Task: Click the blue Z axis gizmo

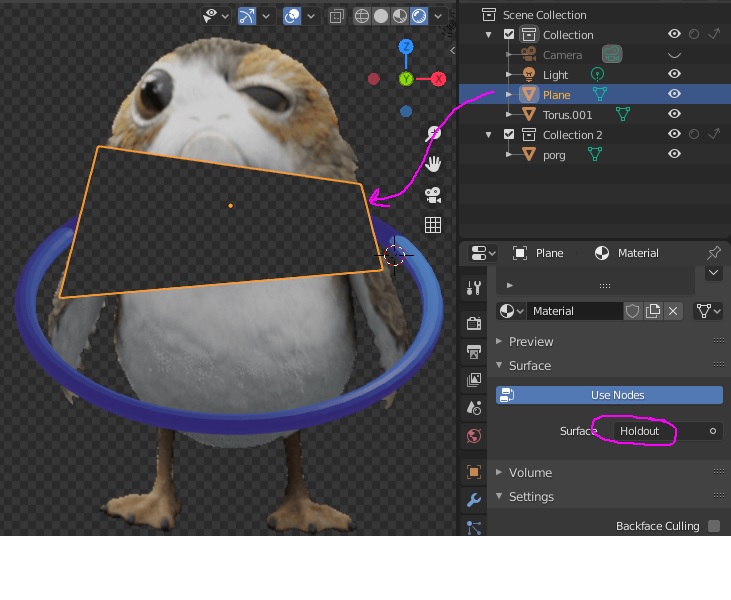Action: click(x=406, y=47)
